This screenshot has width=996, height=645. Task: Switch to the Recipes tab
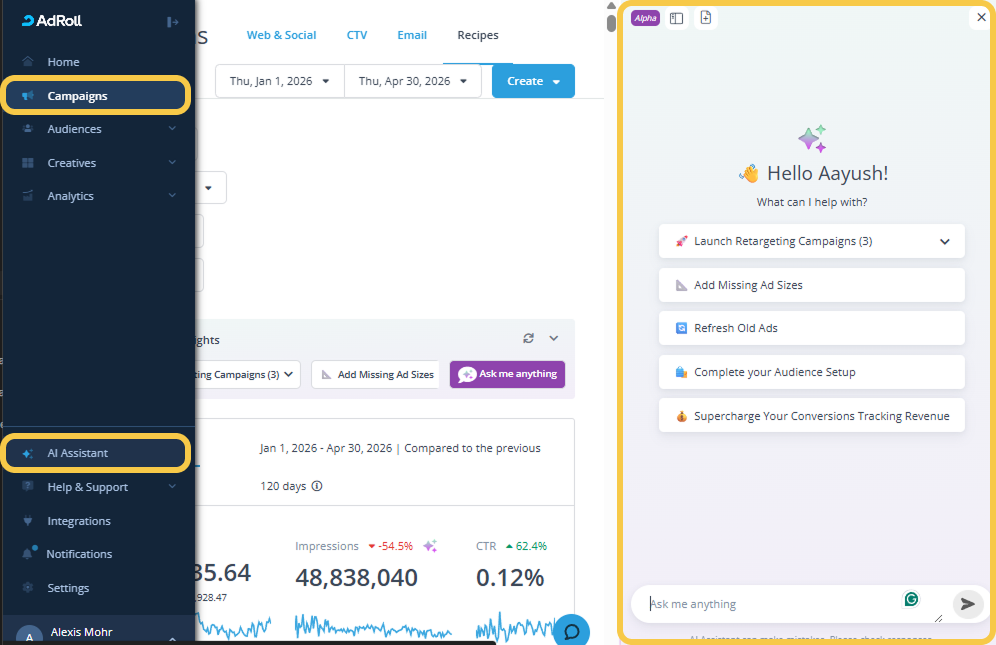(x=478, y=35)
